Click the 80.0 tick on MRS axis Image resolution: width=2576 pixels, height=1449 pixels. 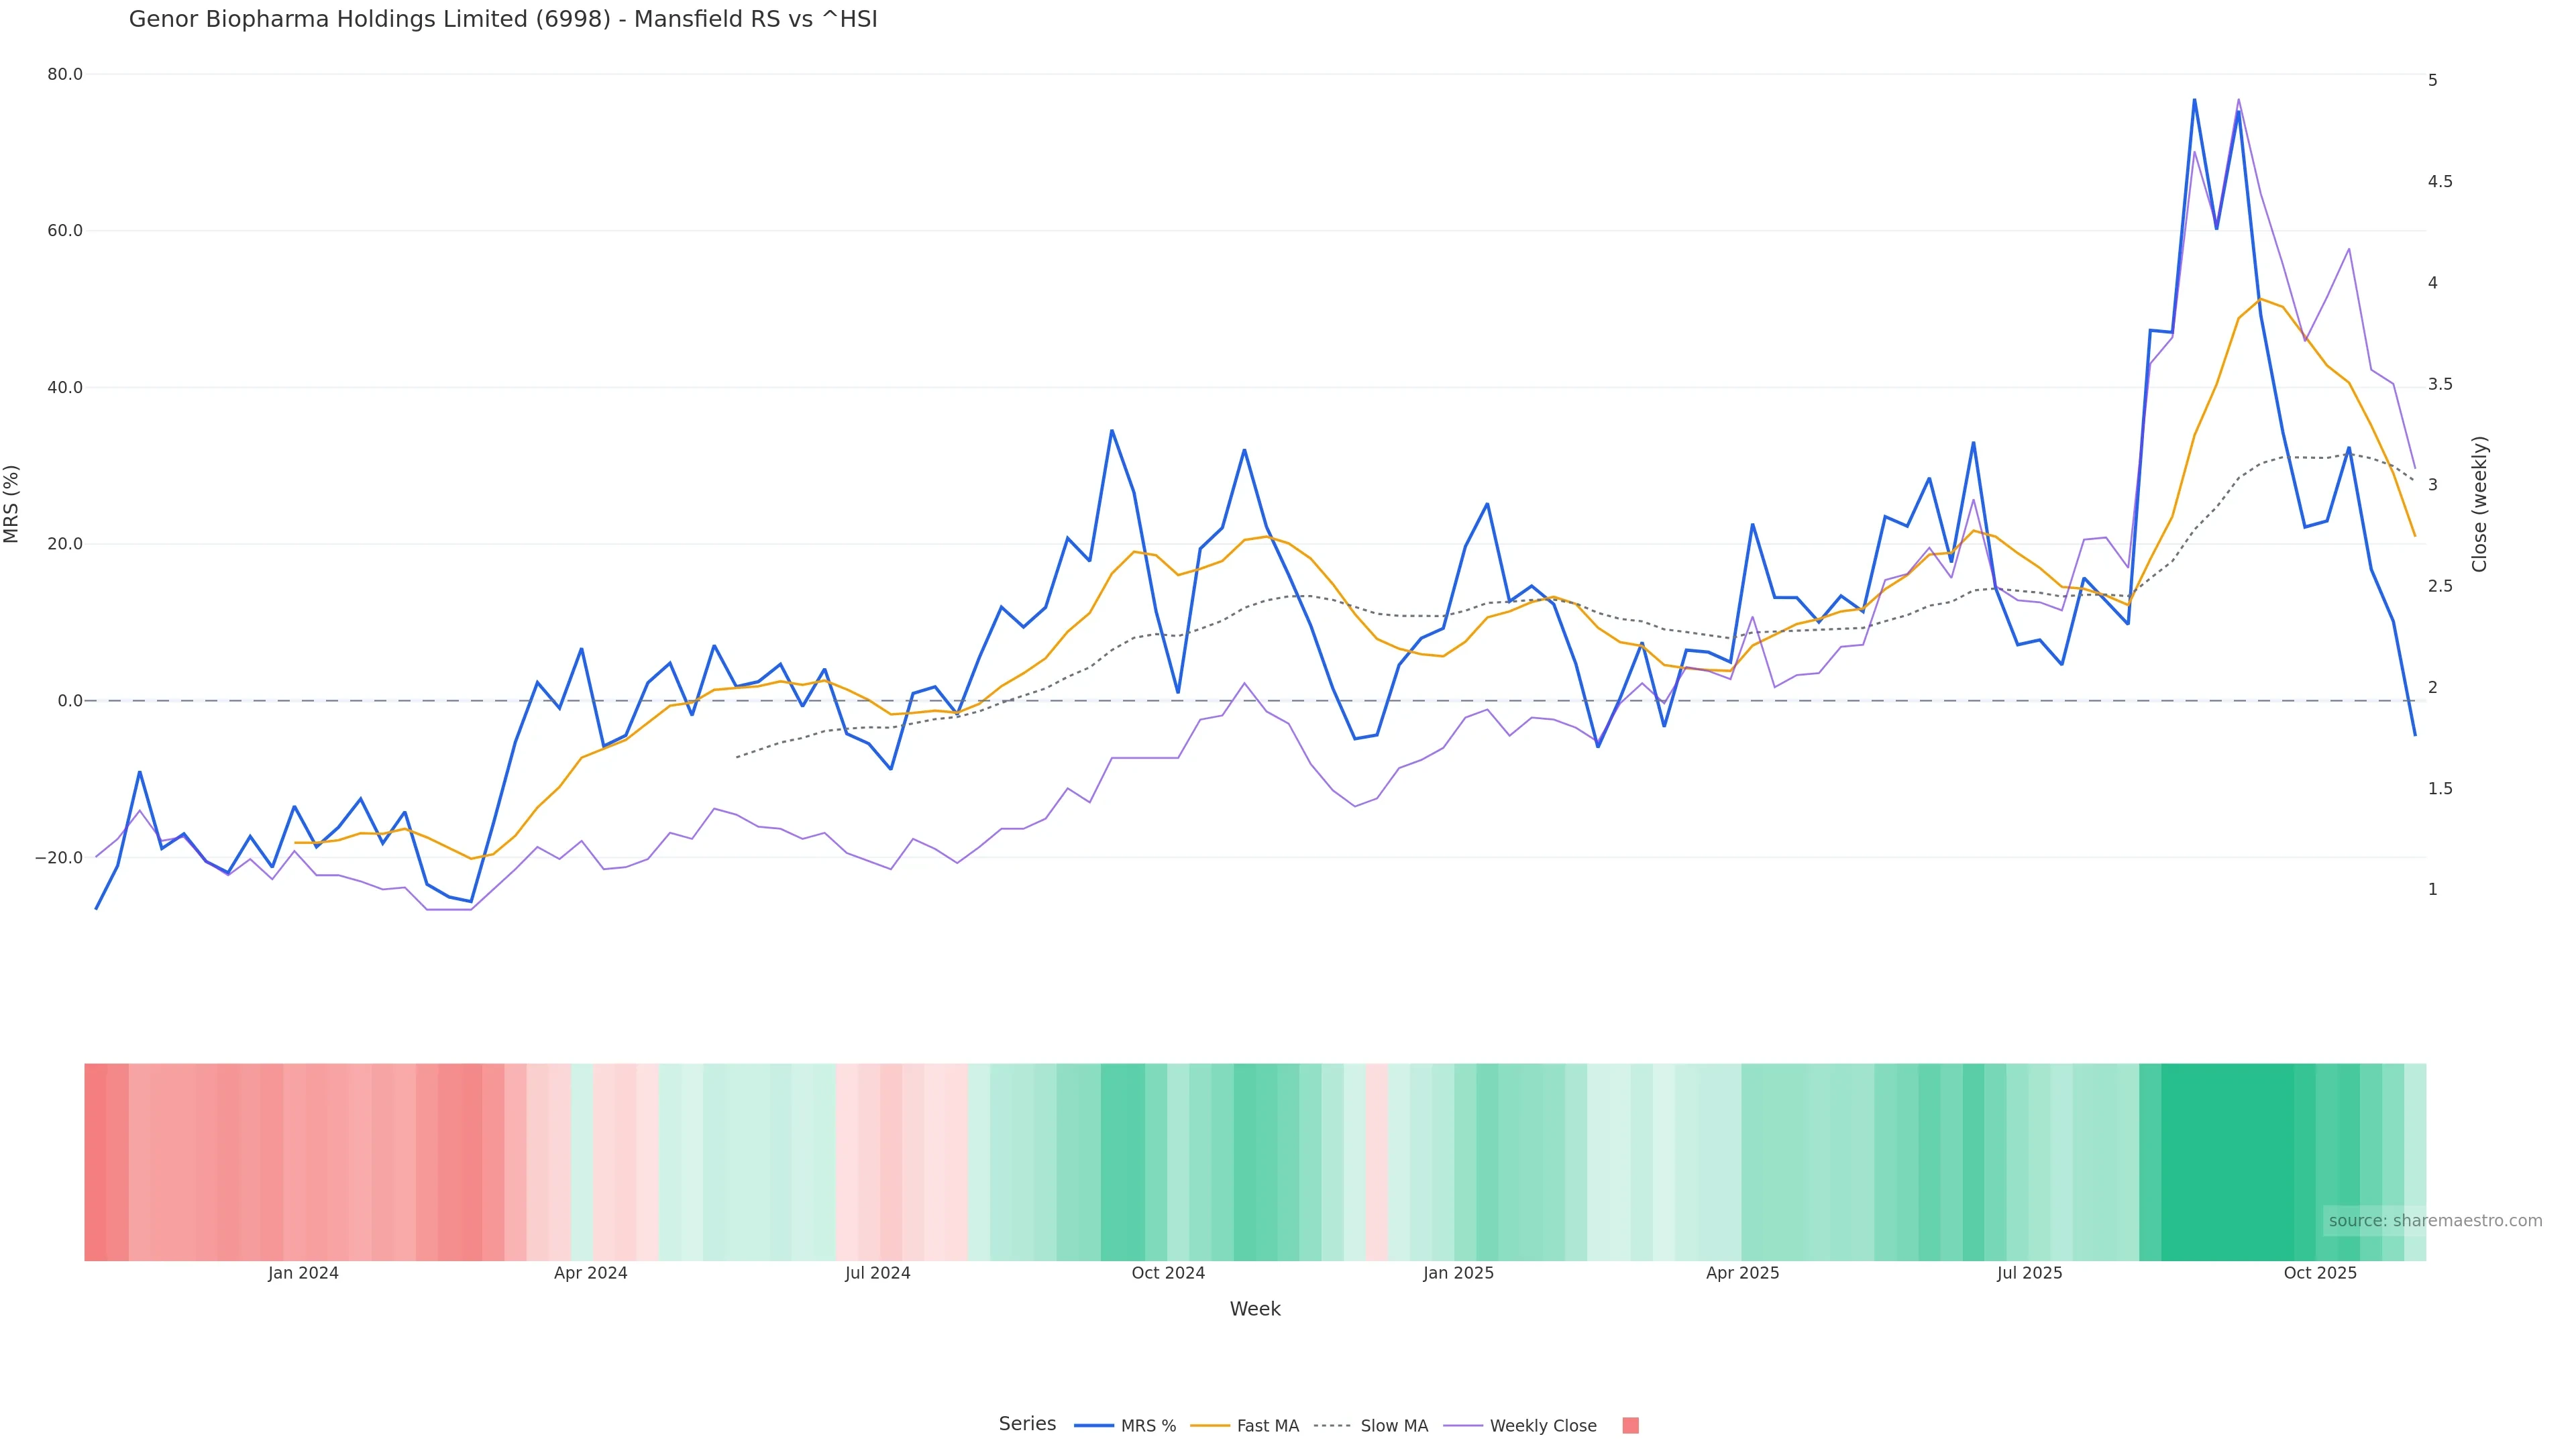(65, 75)
